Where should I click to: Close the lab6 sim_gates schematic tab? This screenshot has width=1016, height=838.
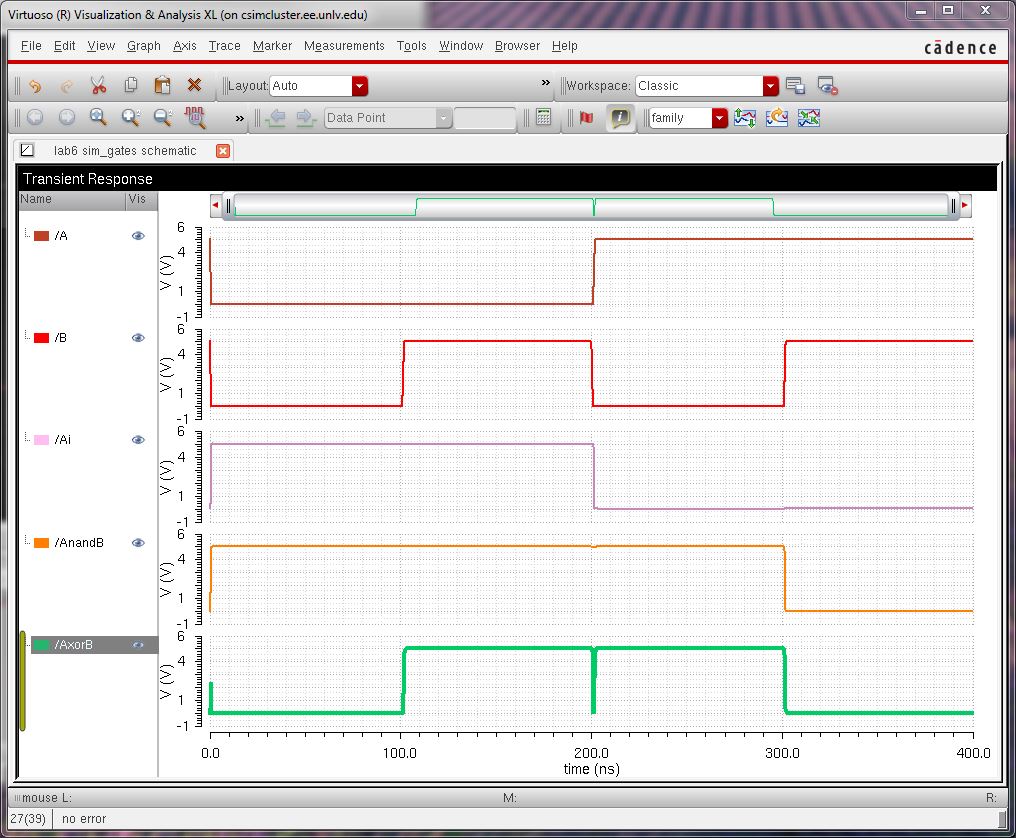click(223, 151)
